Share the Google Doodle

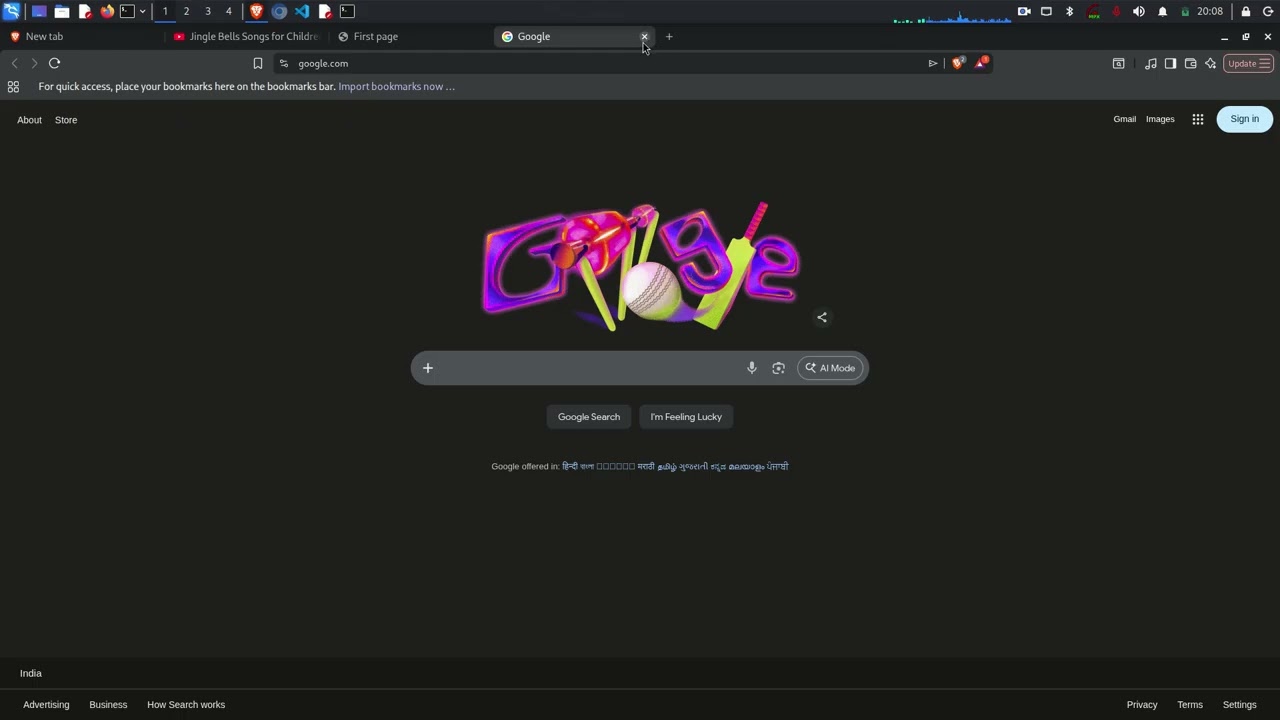point(822,318)
